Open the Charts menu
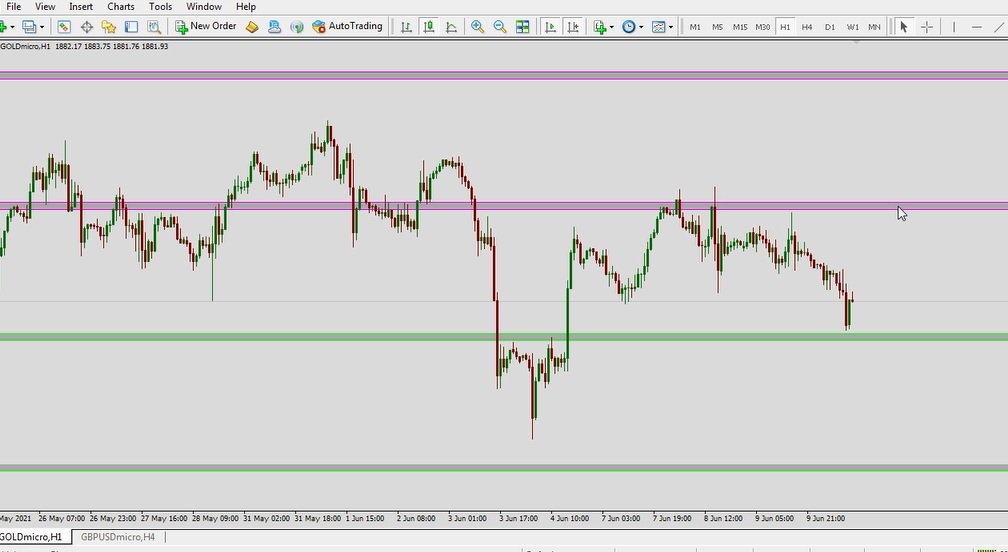 tap(121, 6)
